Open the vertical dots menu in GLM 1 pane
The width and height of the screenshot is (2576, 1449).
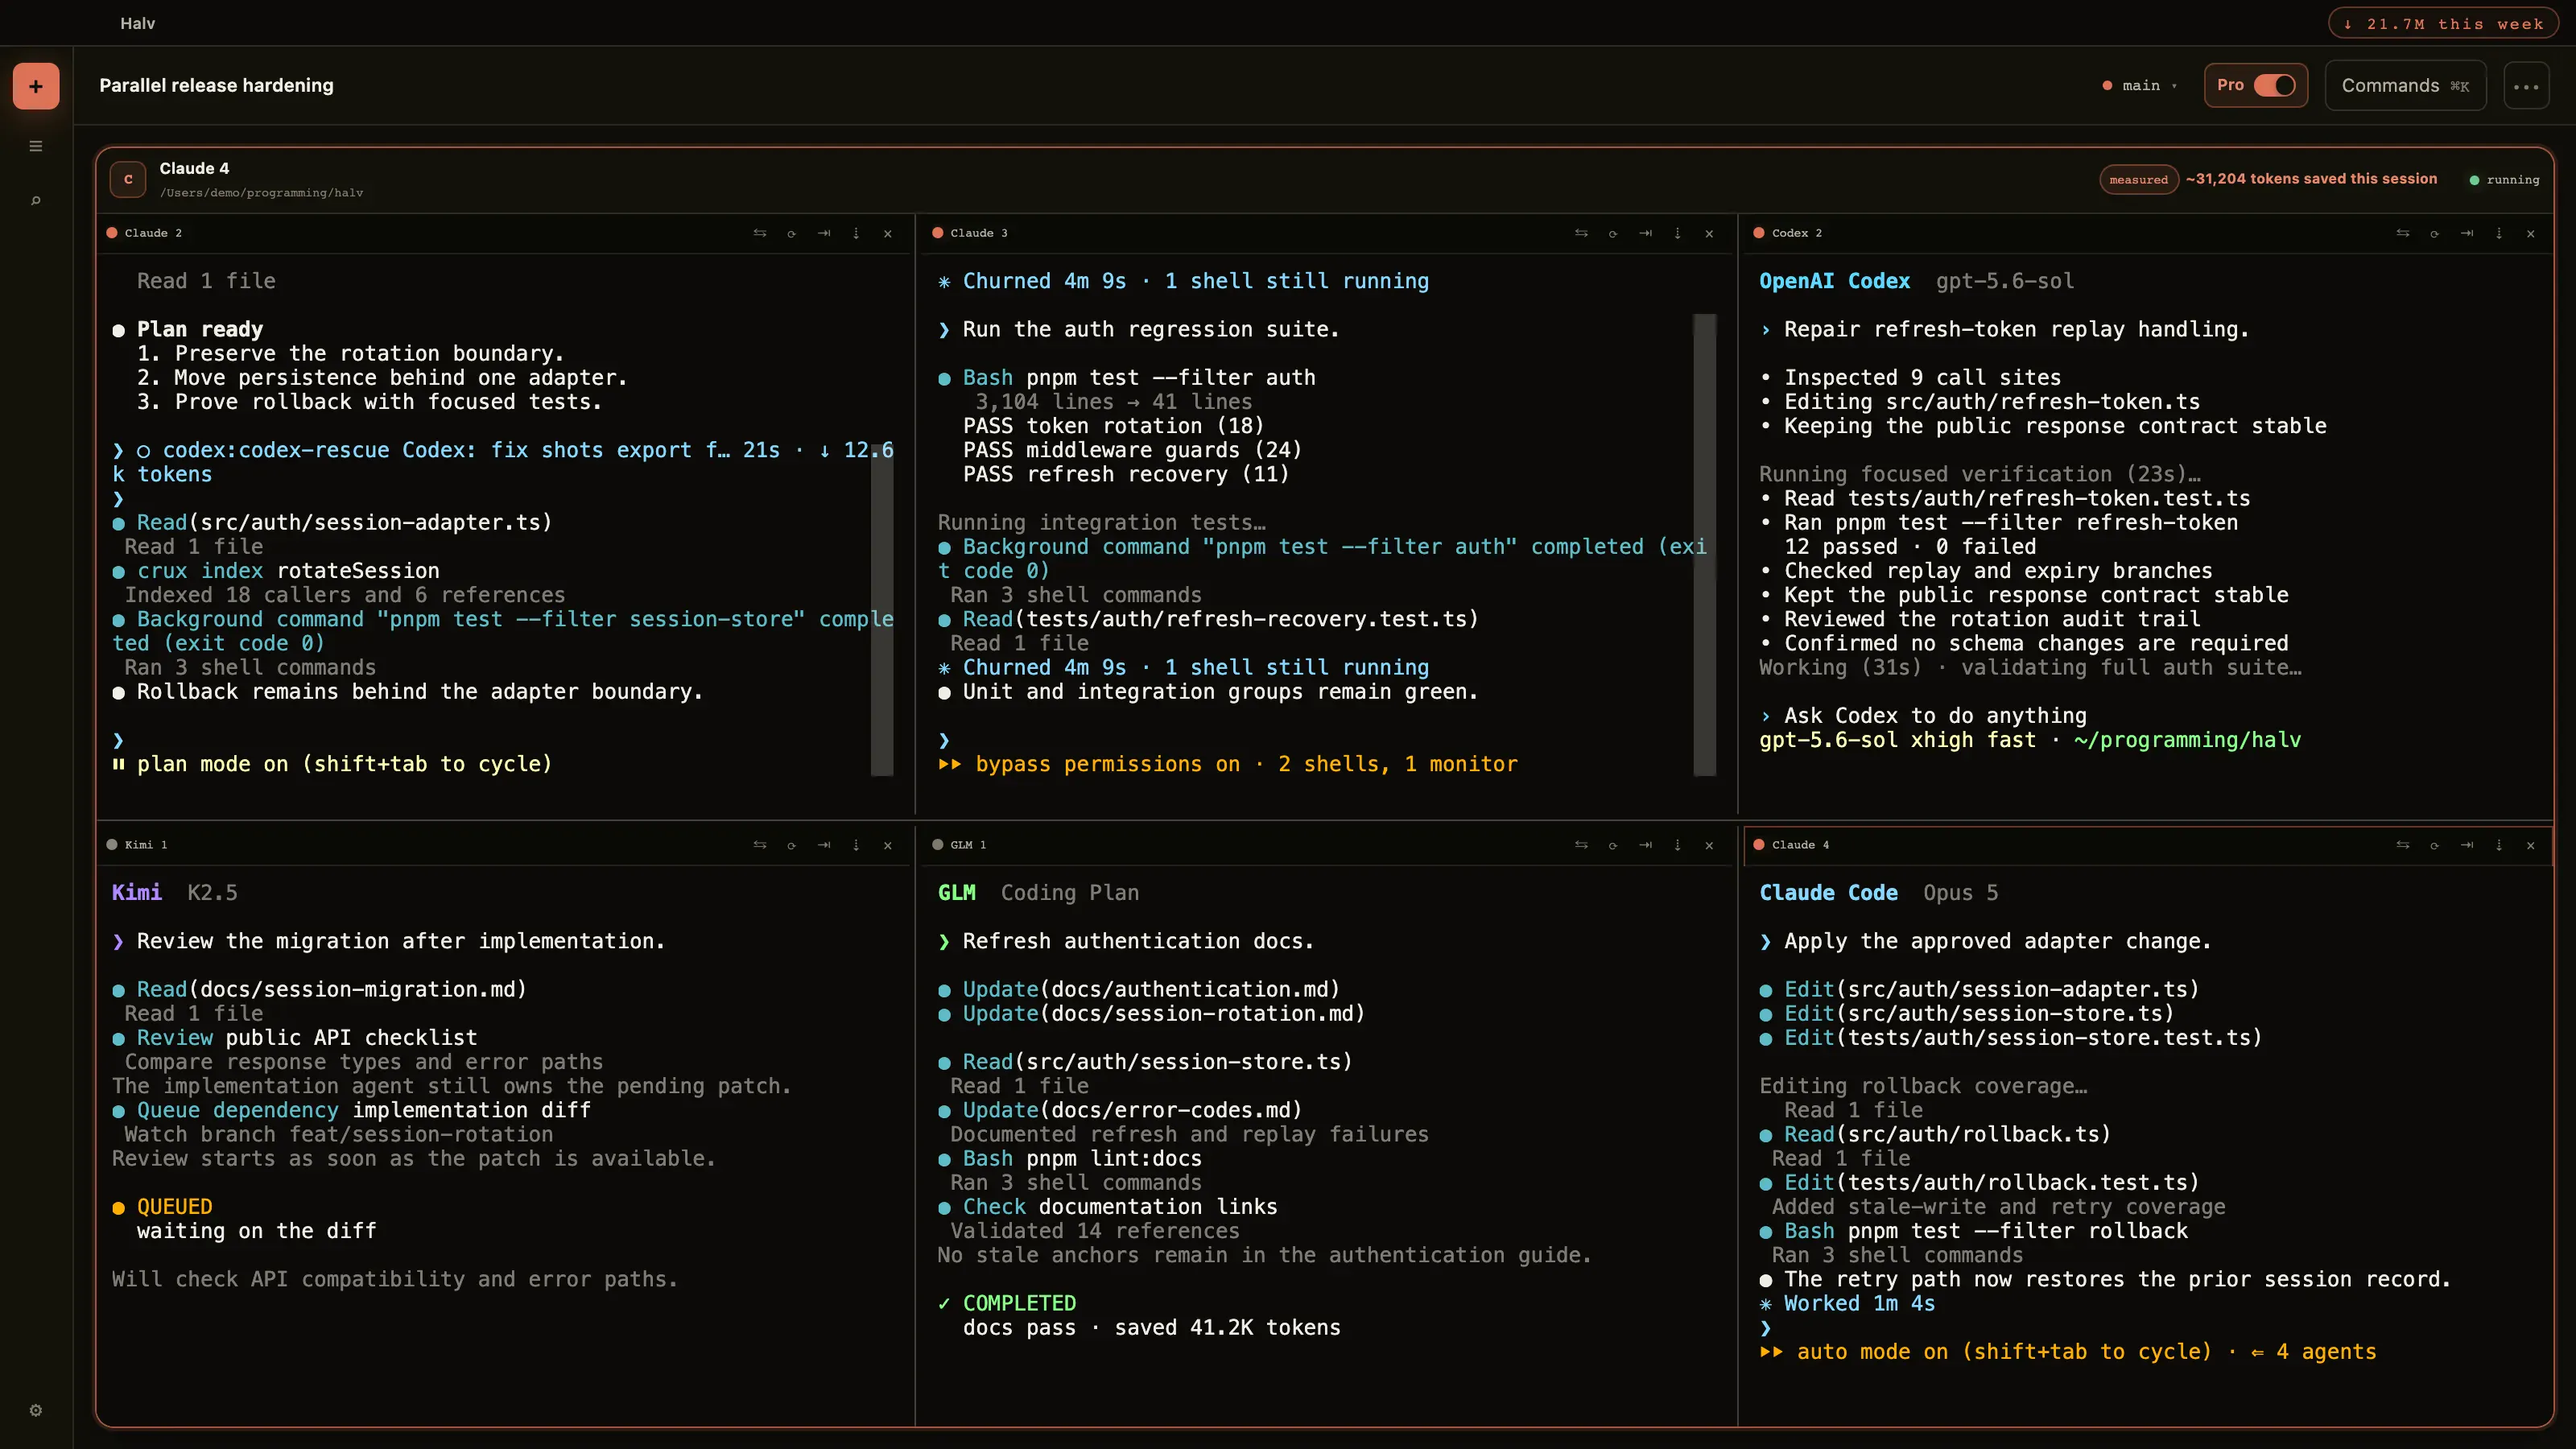click(1677, 845)
